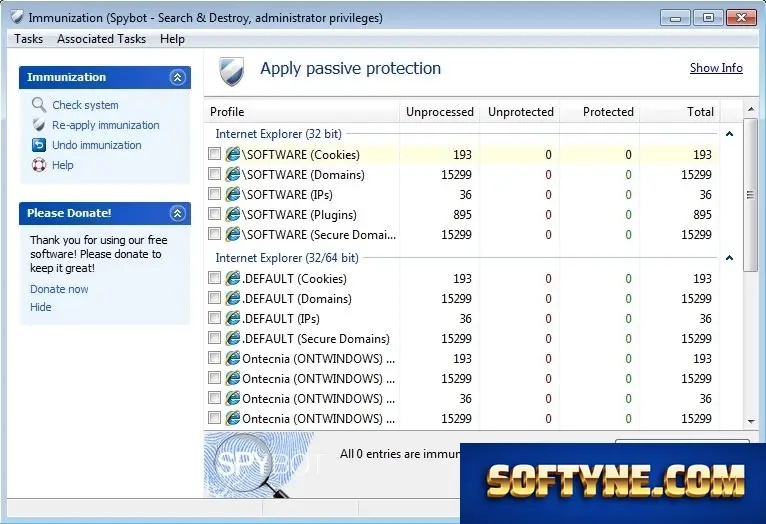This screenshot has height=524, width=766.
Task: Tick the \SOFTWARE (Domains) checkbox
Action: (x=214, y=174)
